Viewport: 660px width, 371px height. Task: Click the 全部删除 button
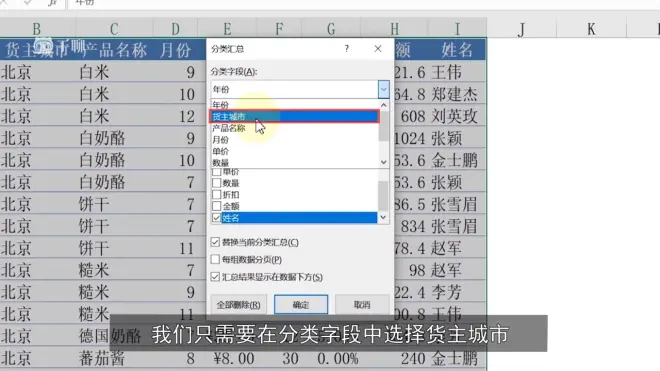[x=238, y=304]
